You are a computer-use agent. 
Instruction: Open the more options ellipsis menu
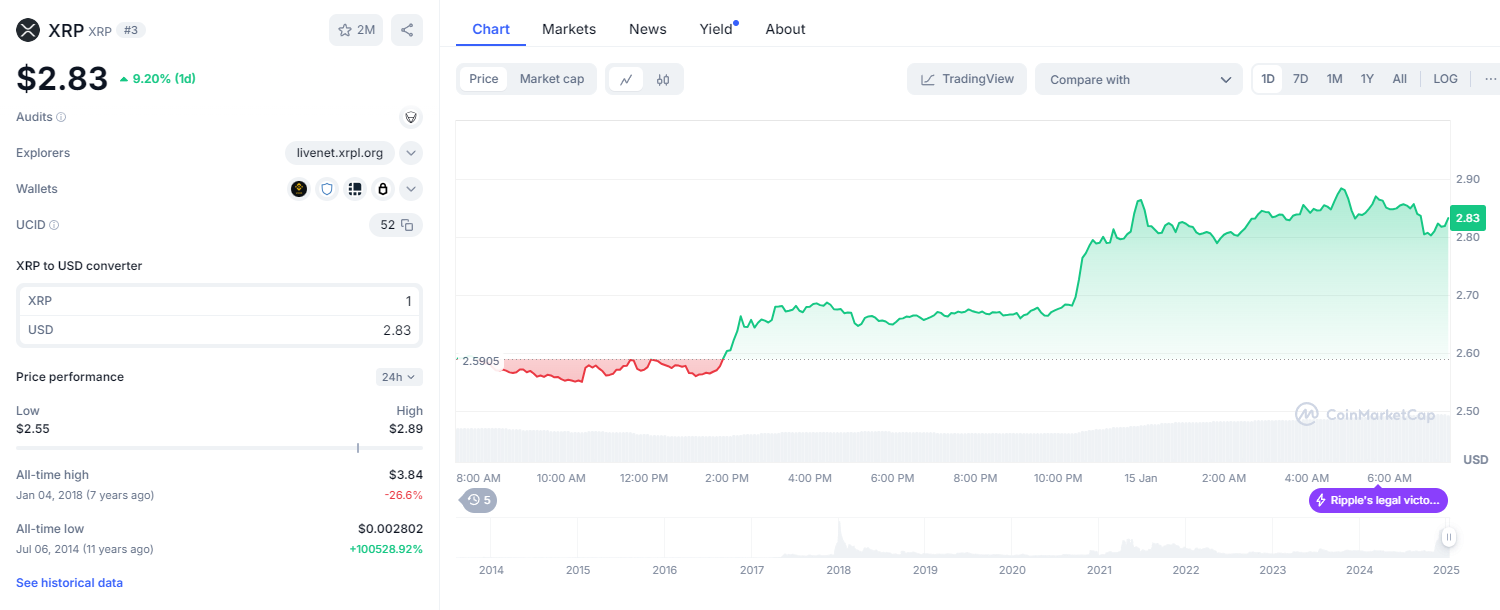[x=1491, y=79]
